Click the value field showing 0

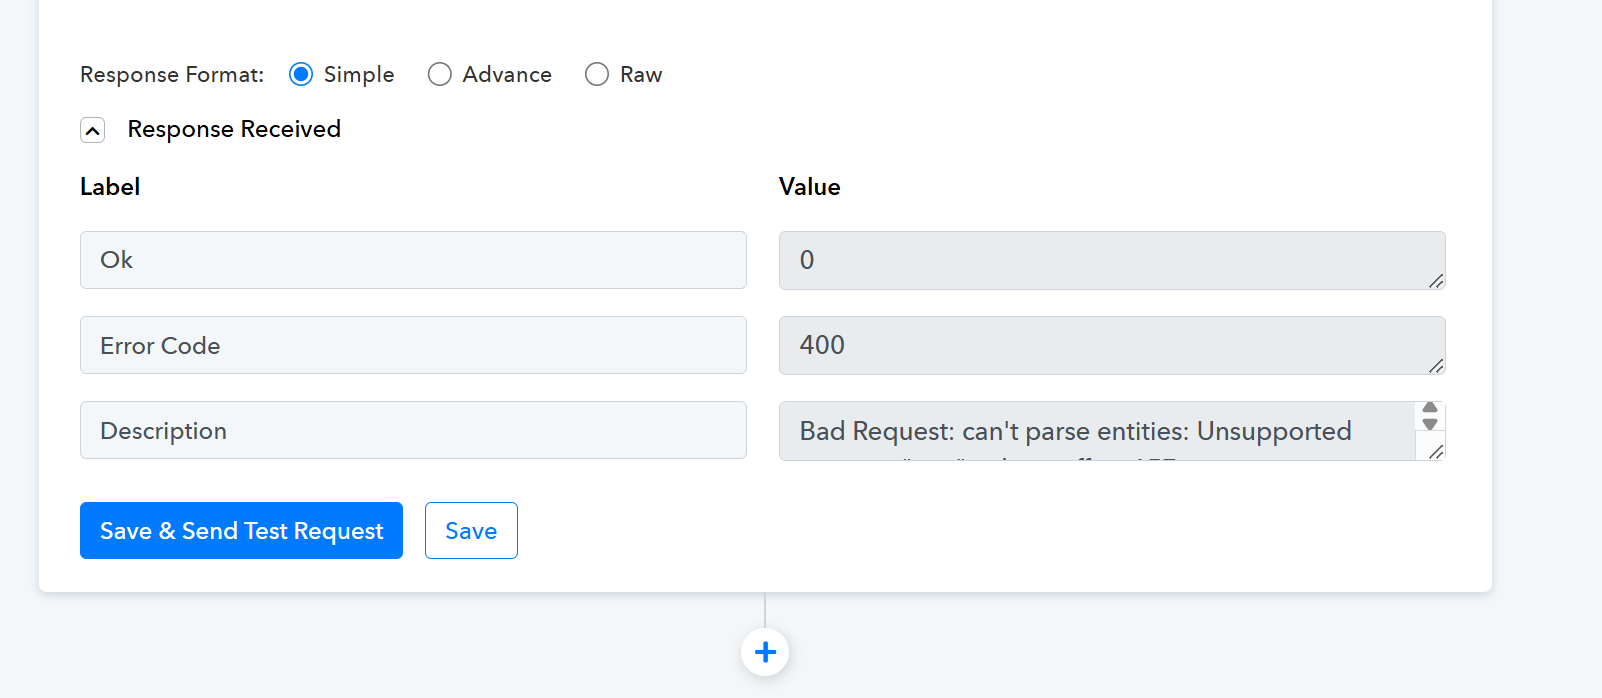tap(1112, 260)
